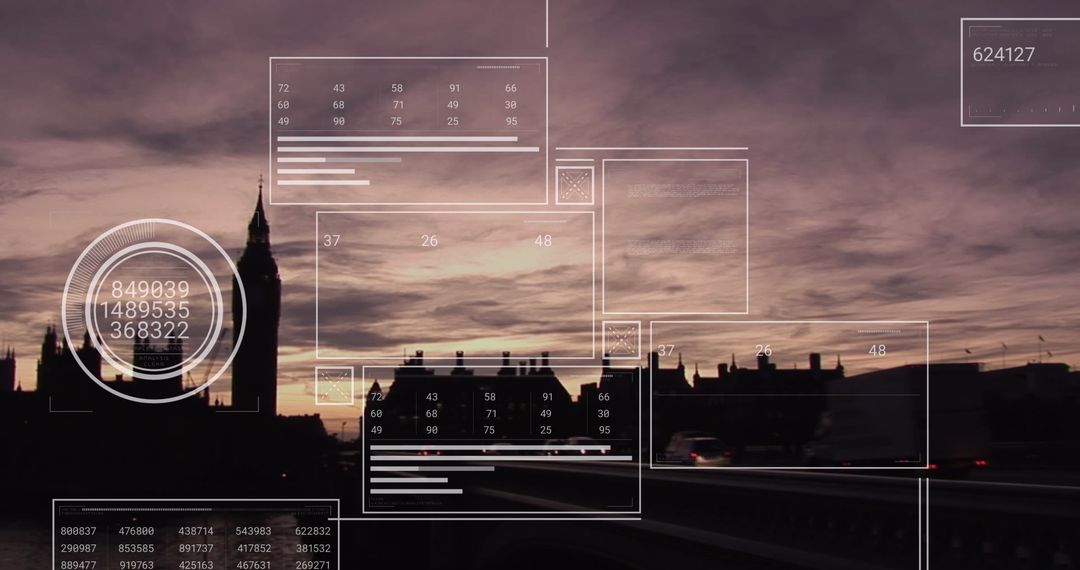
Task: Select table cell 543983
Action: tap(253, 531)
